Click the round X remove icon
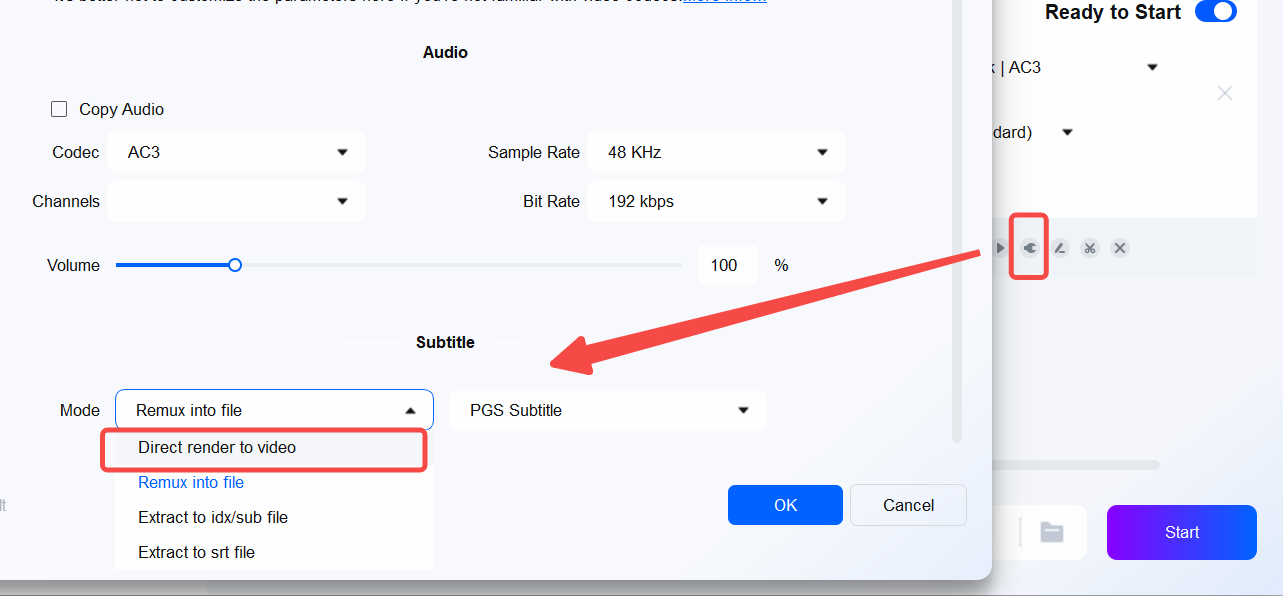Image resolution: width=1283 pixels, height=596 pixels. (x=1120, y=247)
